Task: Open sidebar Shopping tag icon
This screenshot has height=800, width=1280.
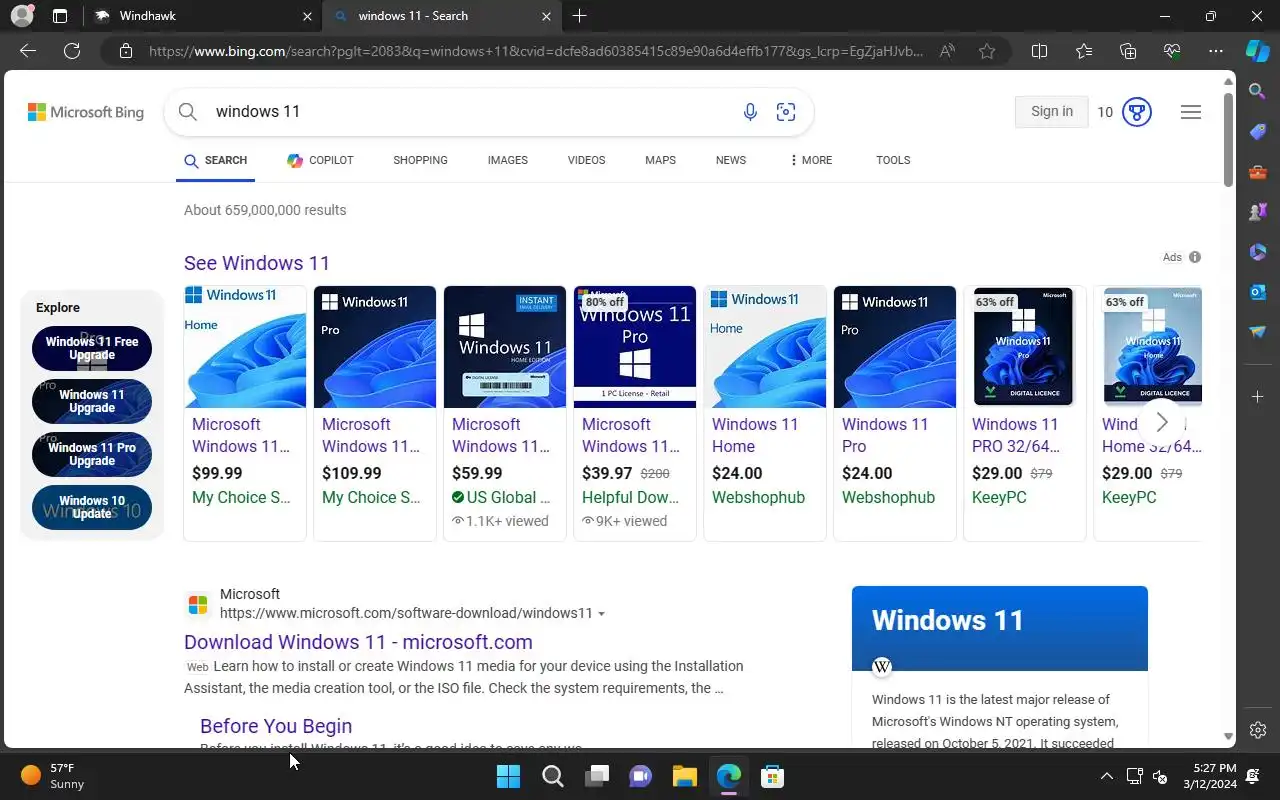Action: point(1258,132)
